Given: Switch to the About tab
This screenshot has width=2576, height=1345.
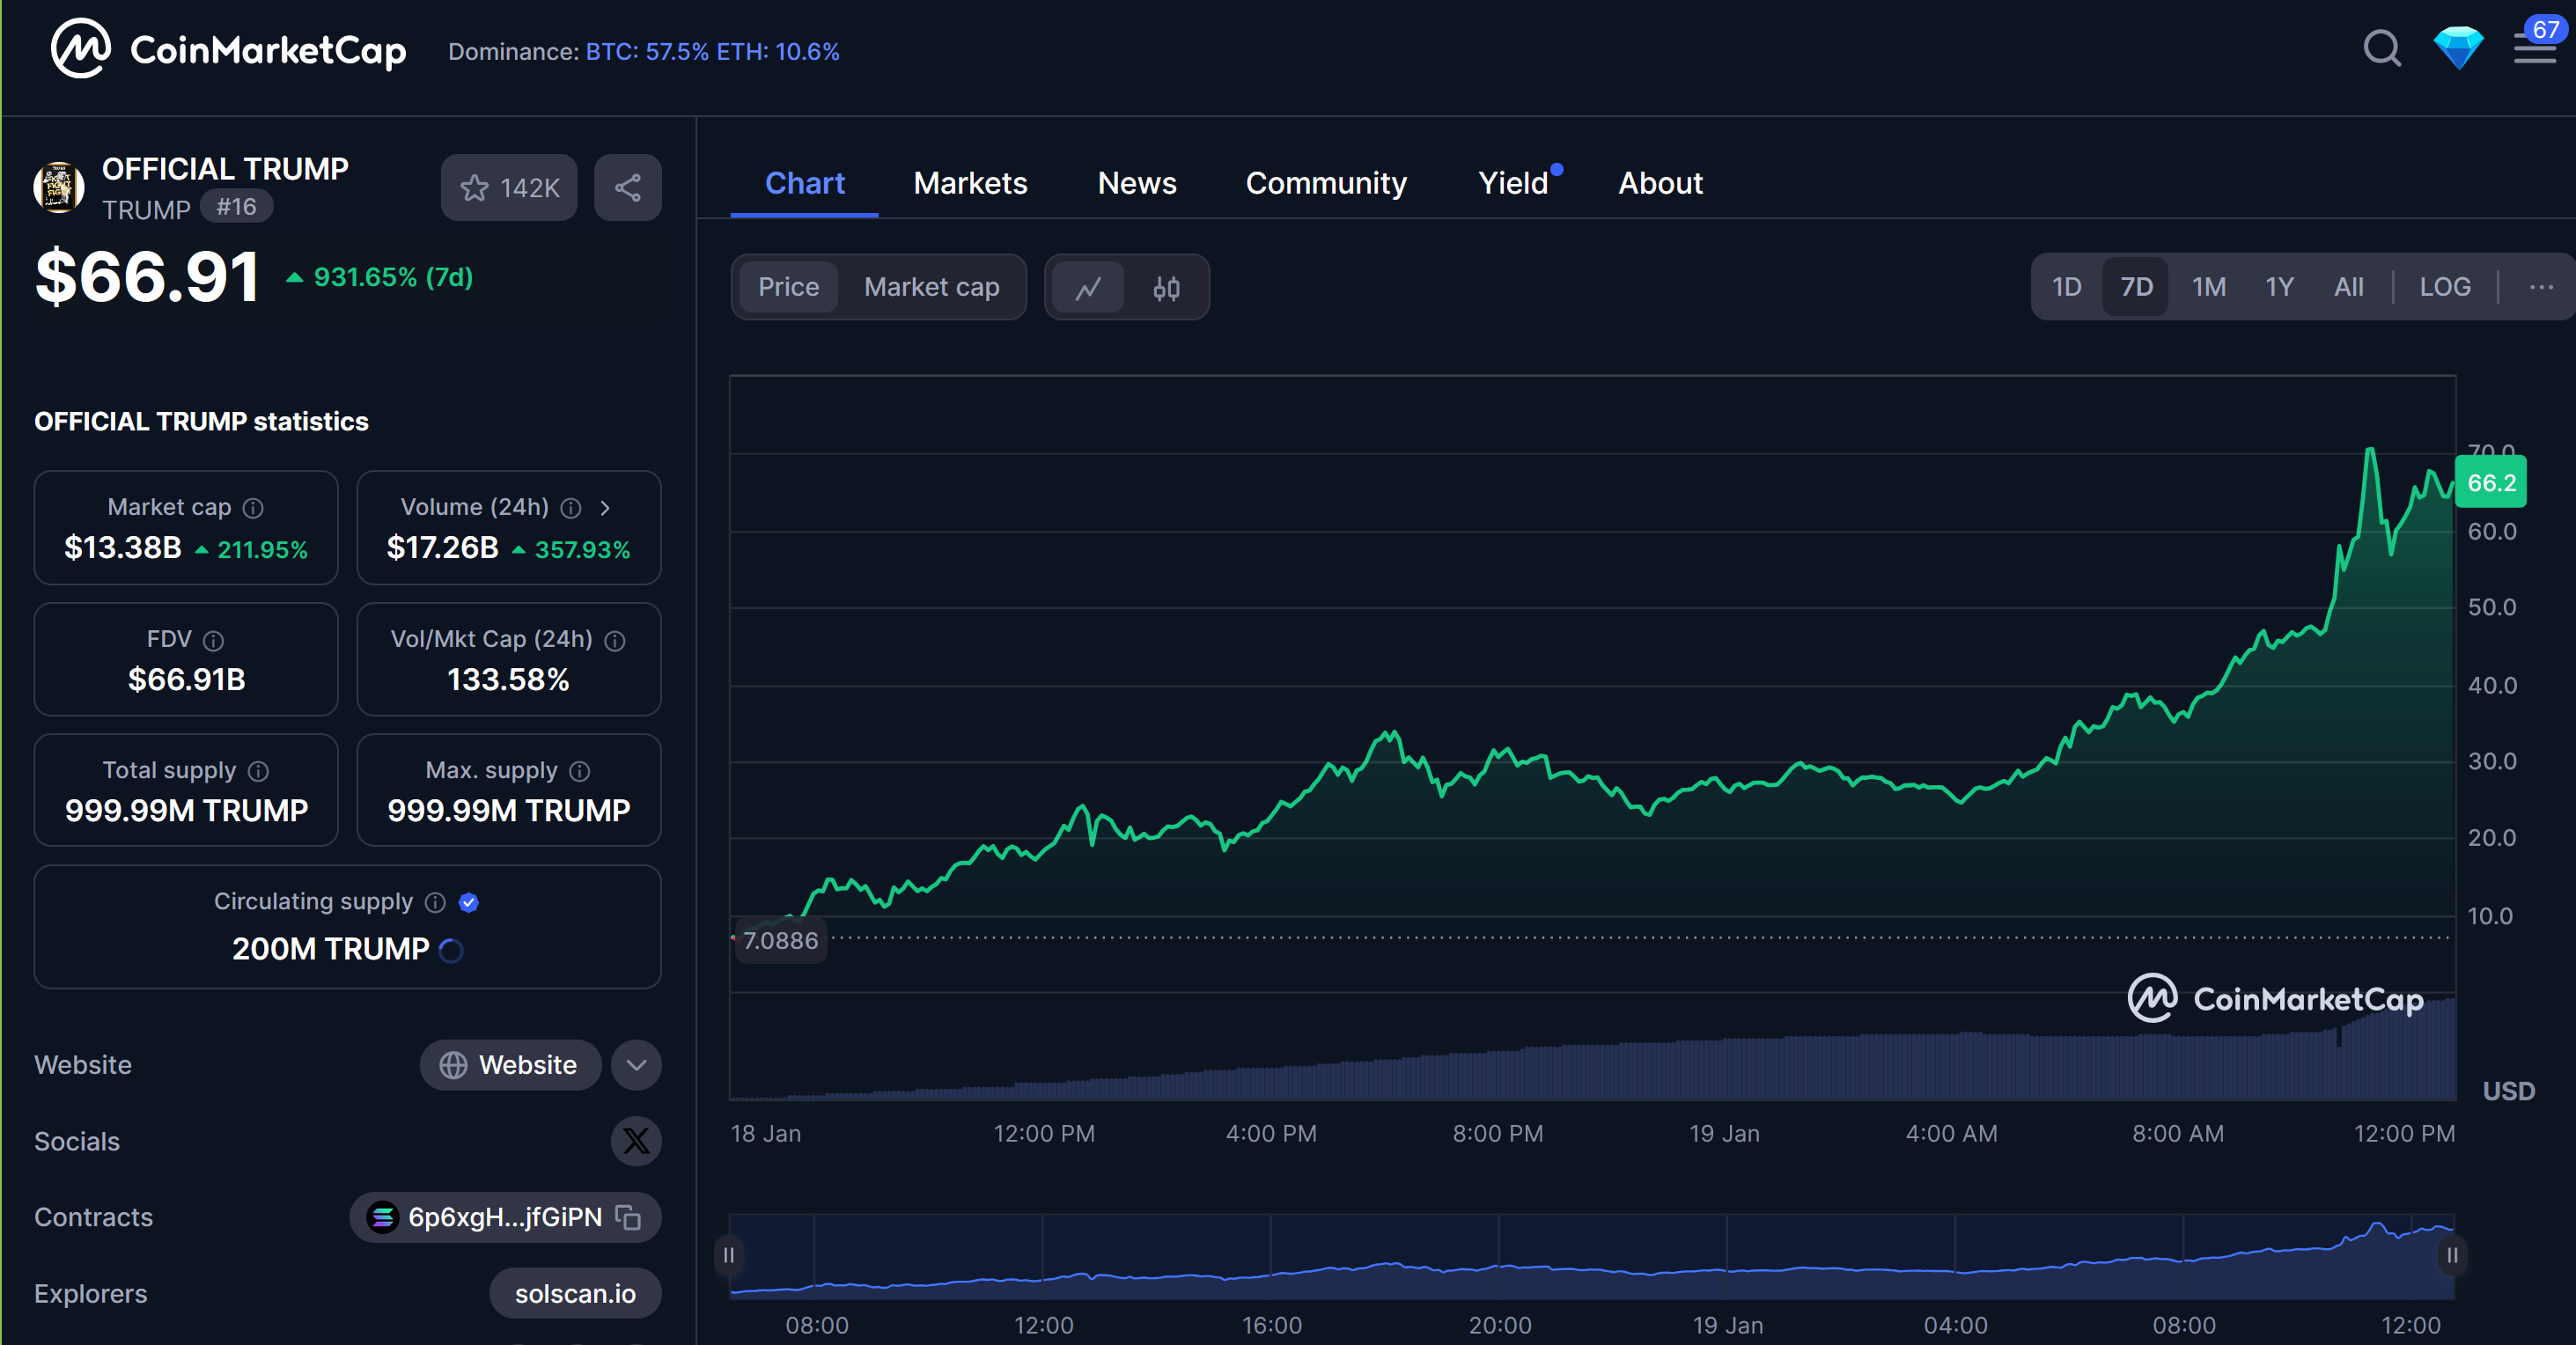Looking at the screenshot, I should [x=1660, y=183].
